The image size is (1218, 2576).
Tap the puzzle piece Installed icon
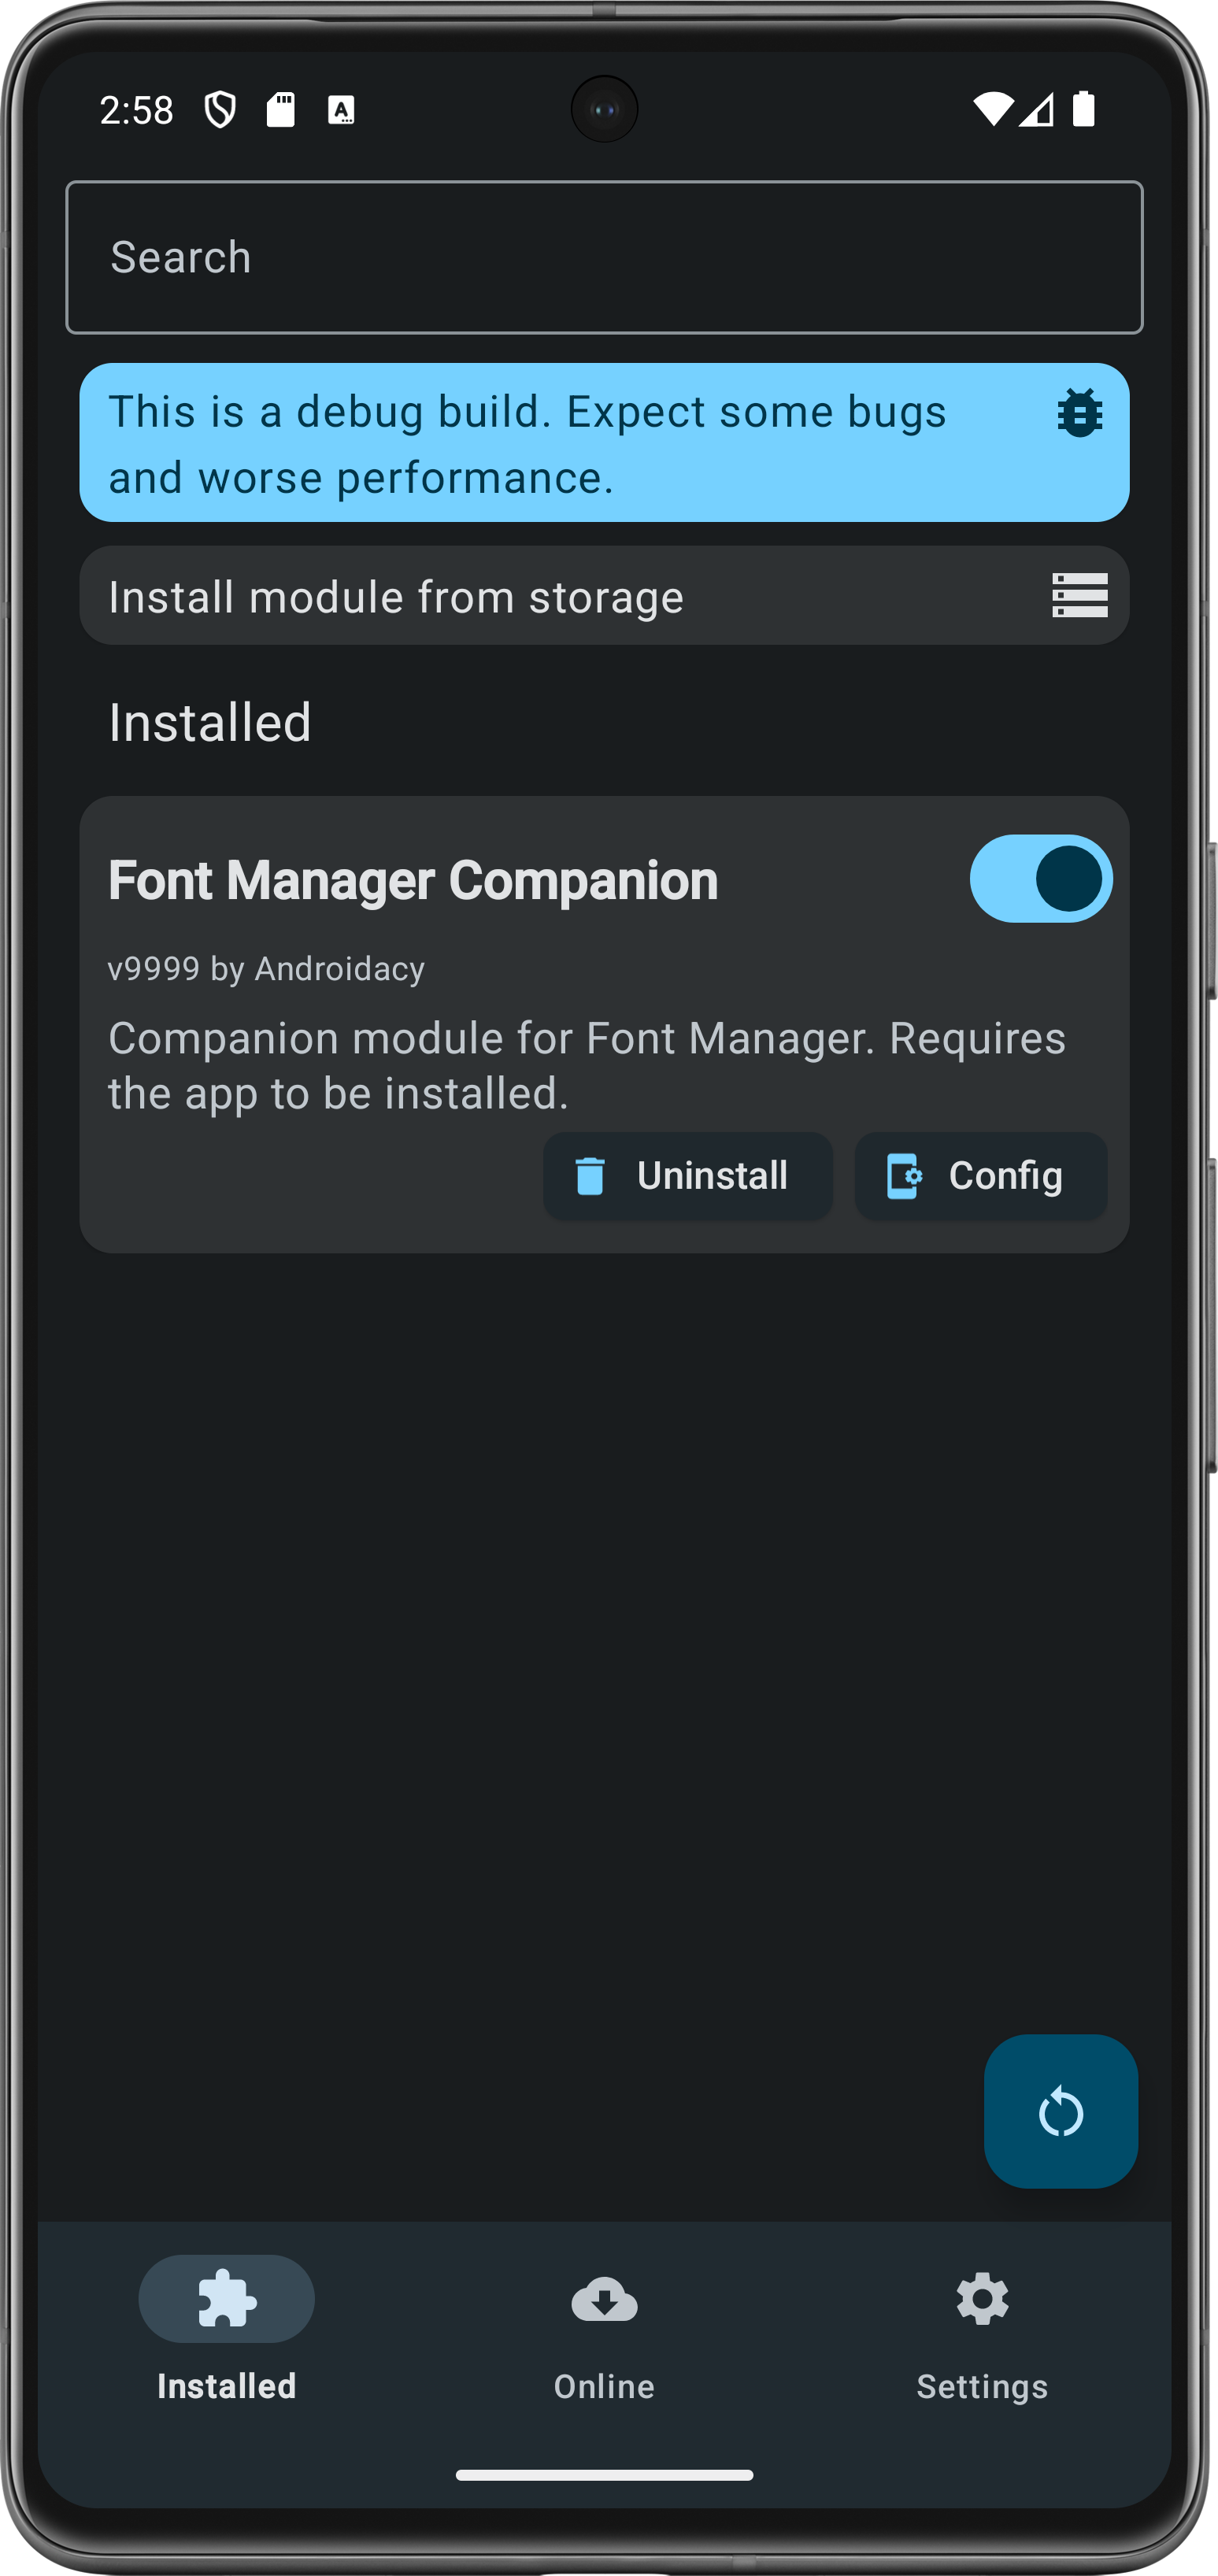[x=227, y=2298]
